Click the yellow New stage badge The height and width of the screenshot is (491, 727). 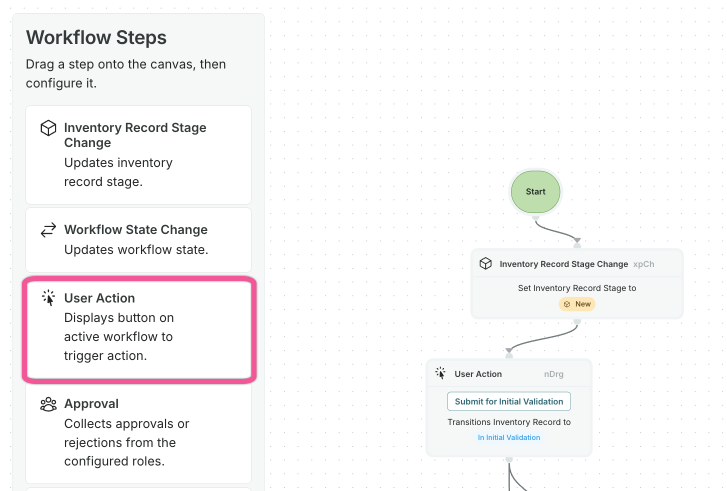point(577,304)
